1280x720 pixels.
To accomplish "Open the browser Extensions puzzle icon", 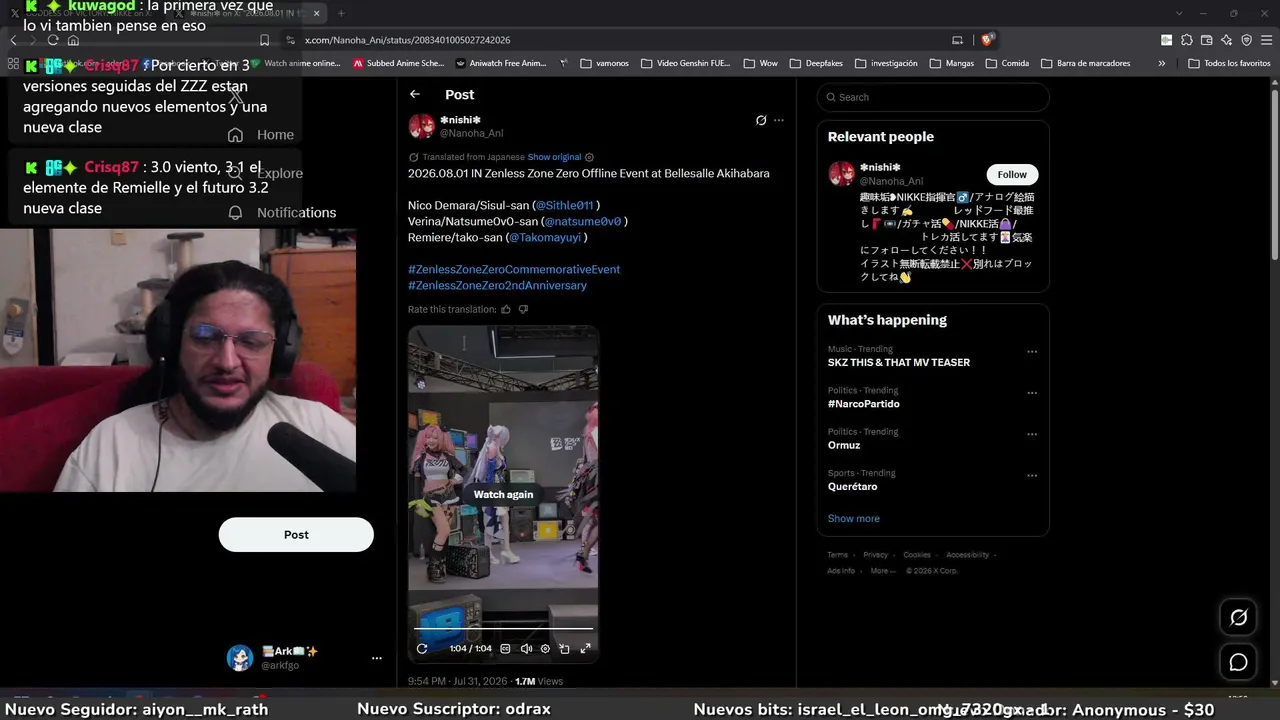I will 1186,40.
